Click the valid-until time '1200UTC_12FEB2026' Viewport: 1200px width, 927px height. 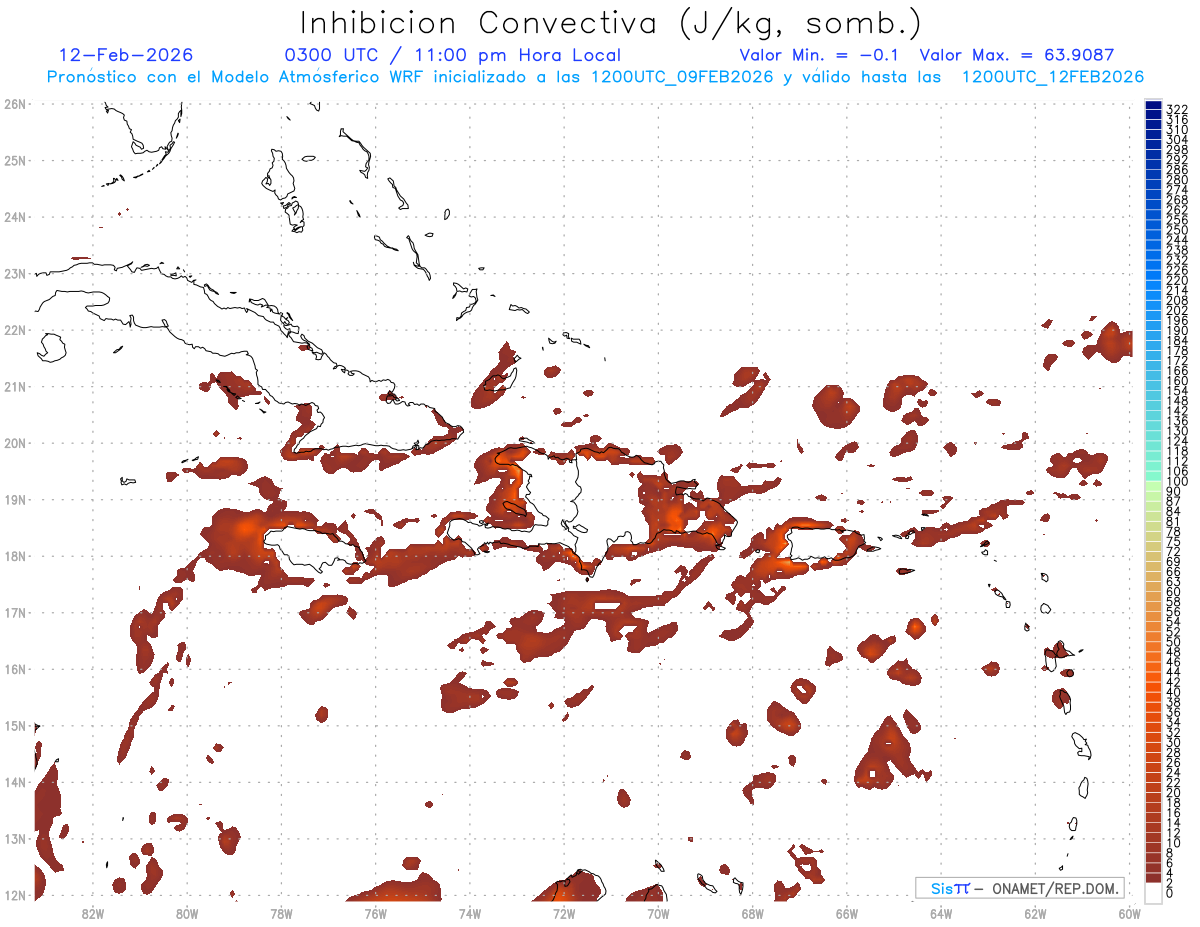point(1053,77)
